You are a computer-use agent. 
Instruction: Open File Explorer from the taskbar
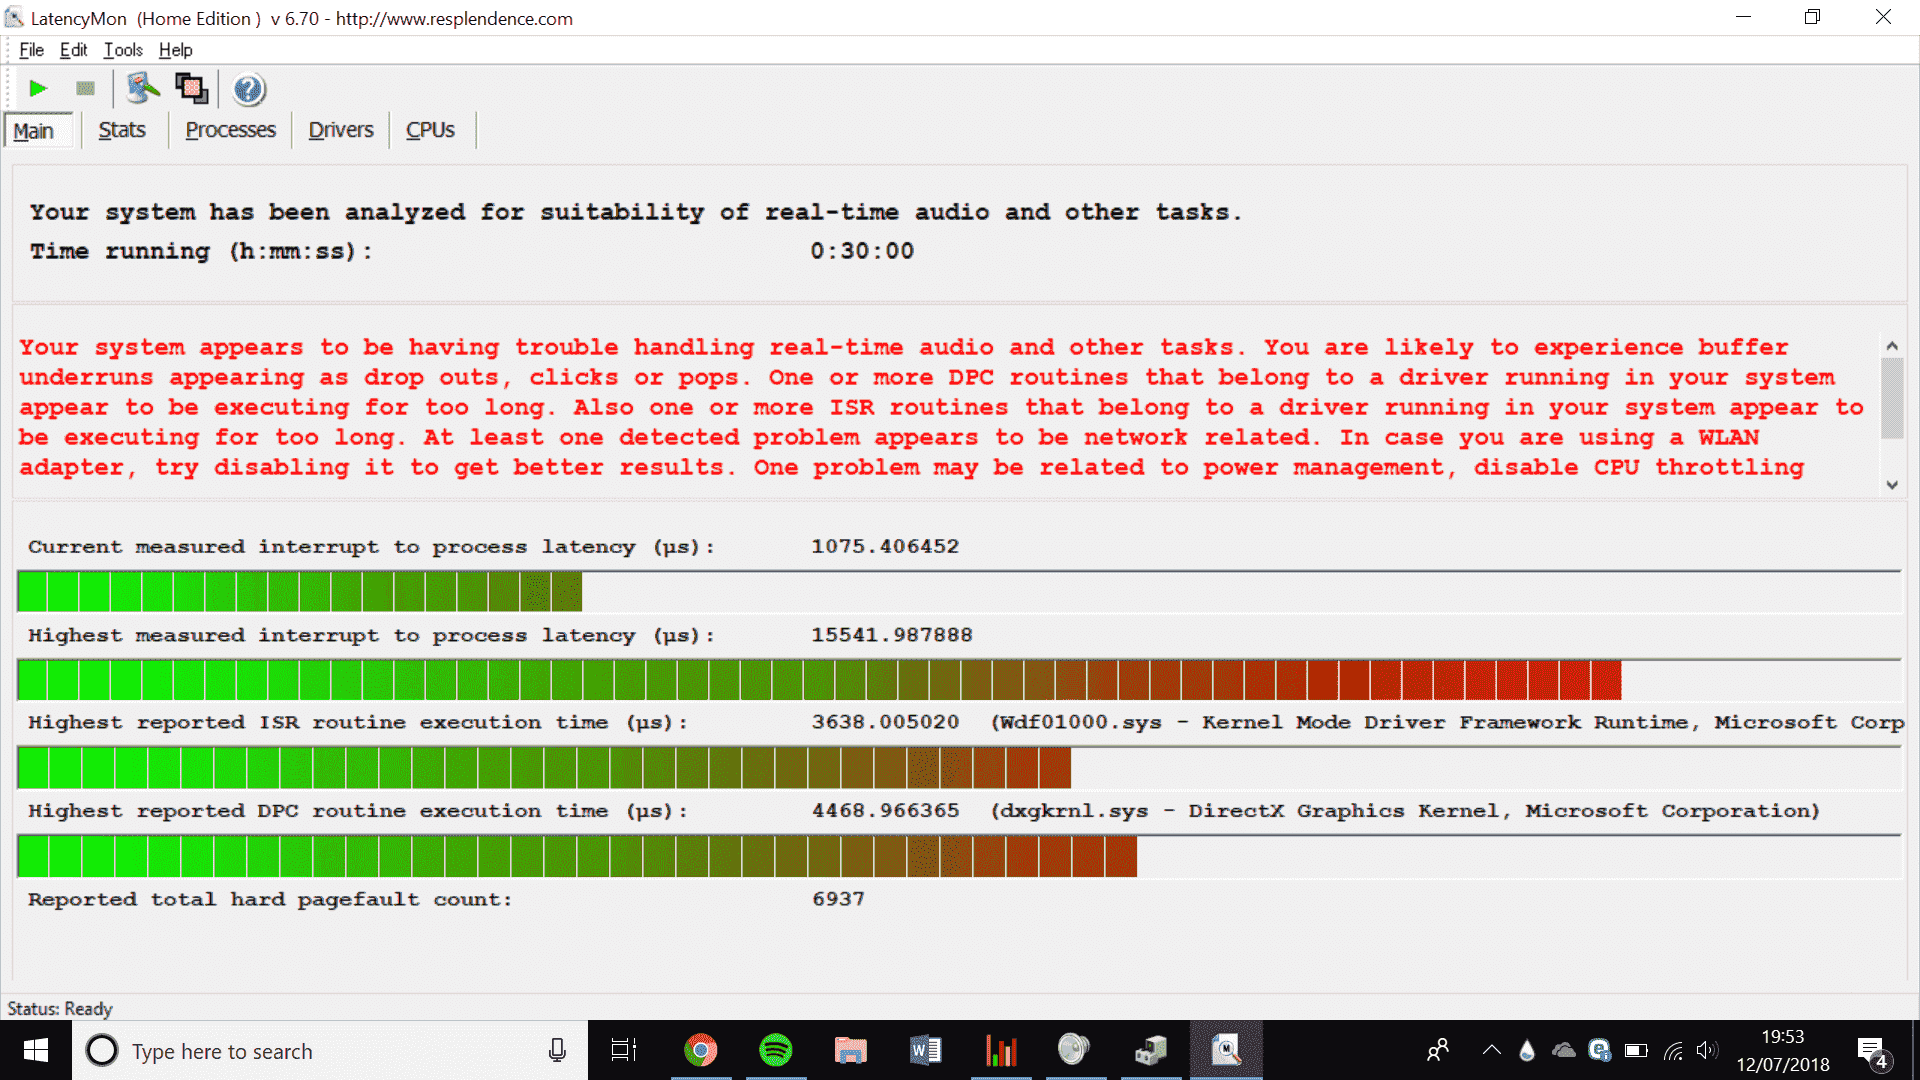pos(850,1050)
